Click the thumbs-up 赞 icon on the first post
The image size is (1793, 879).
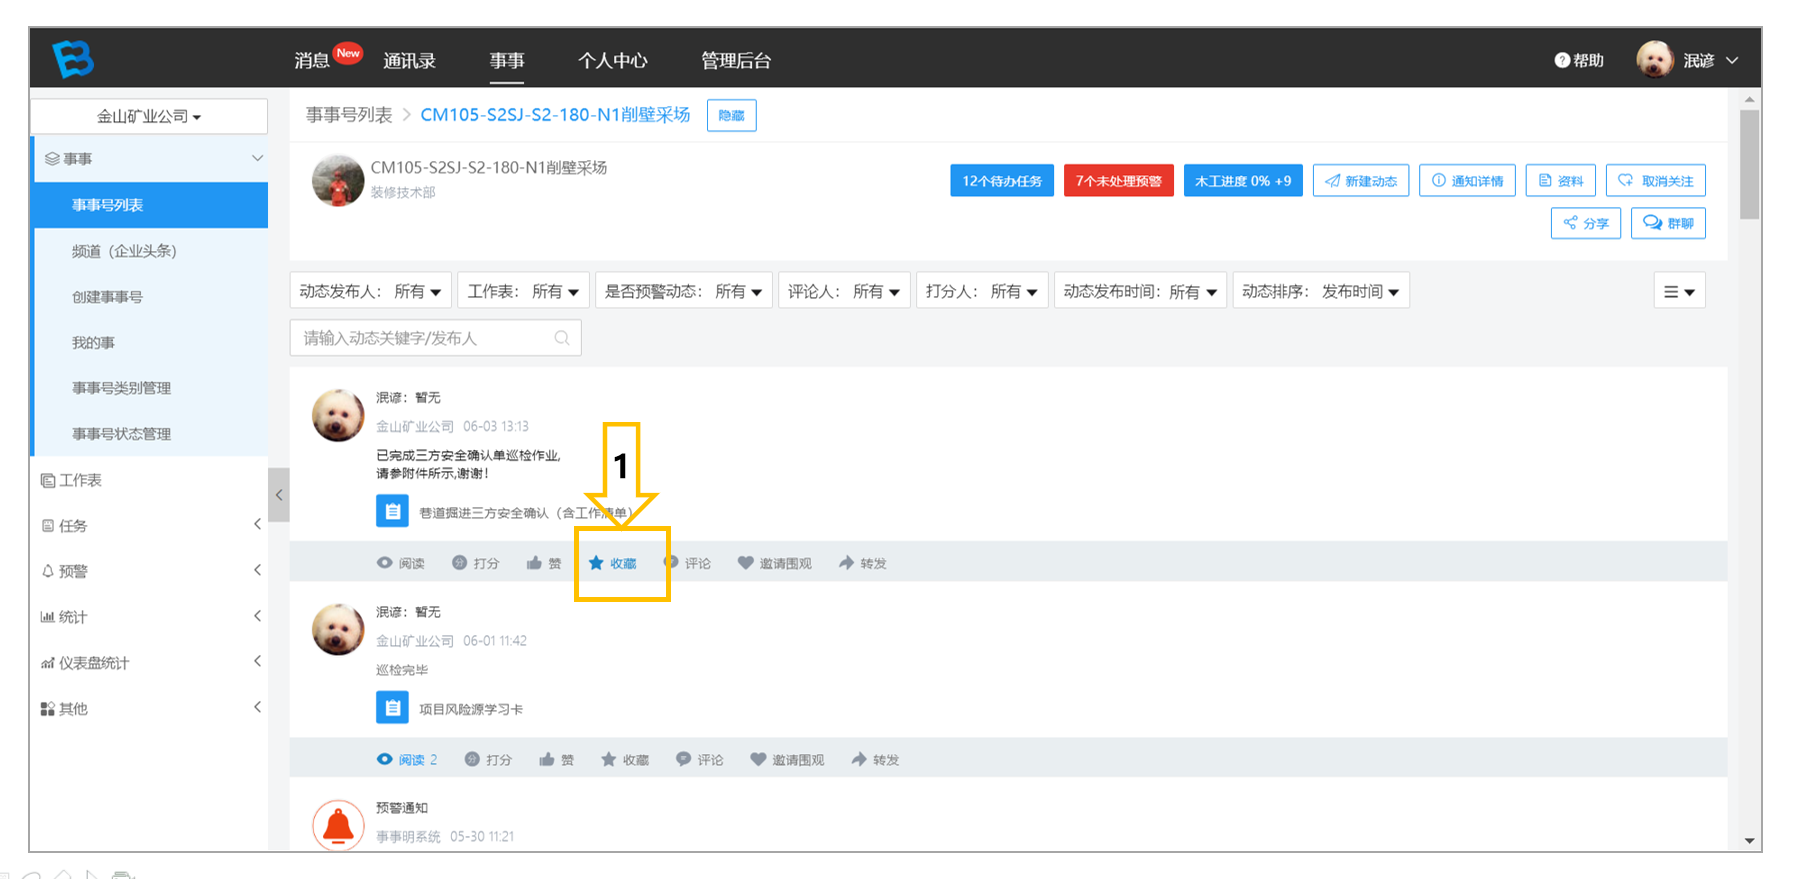tap(534, 563)
